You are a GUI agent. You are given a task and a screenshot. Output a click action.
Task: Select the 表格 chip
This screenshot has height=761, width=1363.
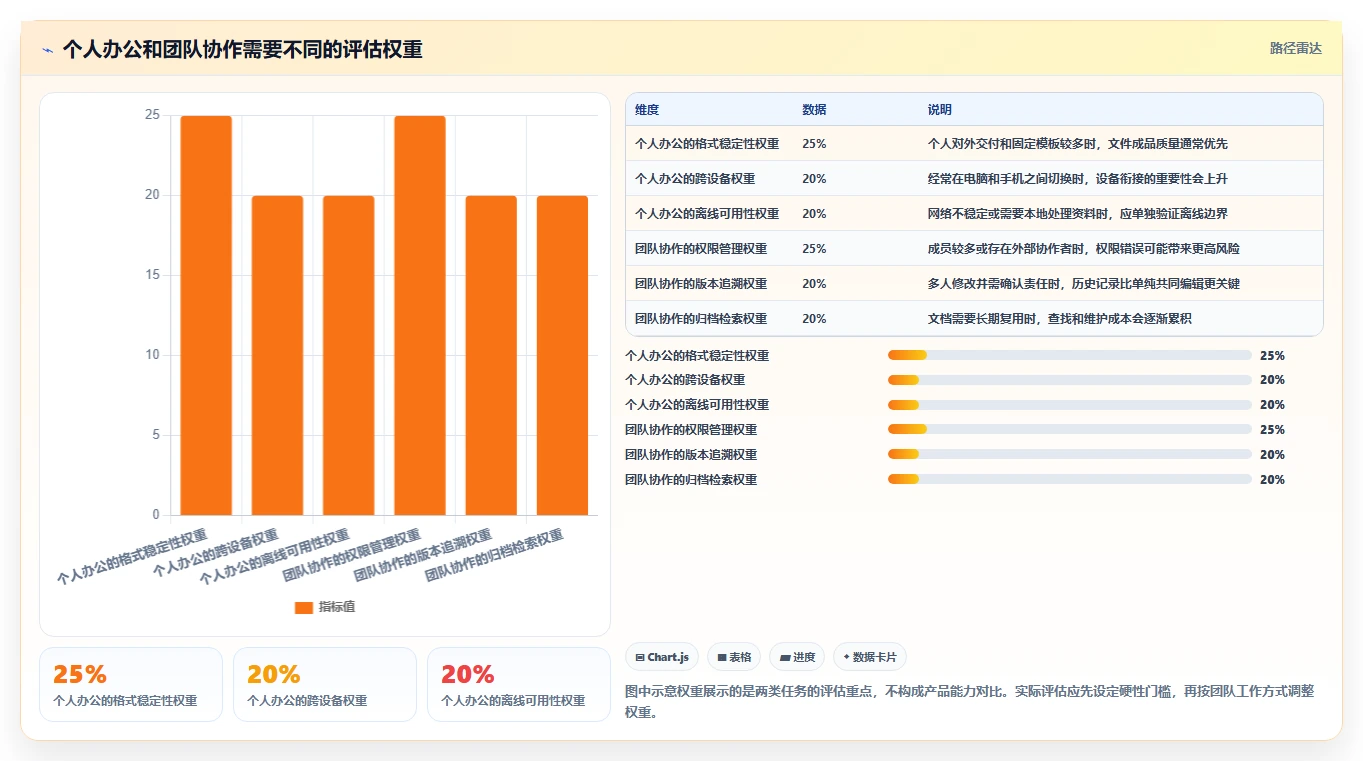click(x=734, y=657)
